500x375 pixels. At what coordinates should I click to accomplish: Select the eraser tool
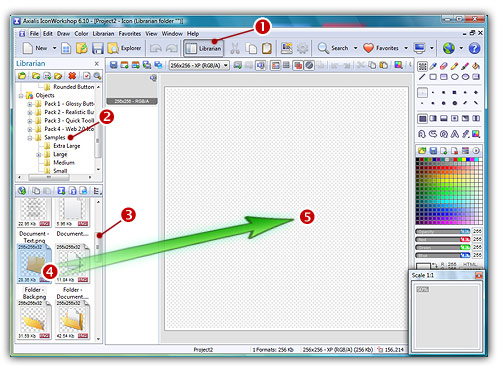444,66
